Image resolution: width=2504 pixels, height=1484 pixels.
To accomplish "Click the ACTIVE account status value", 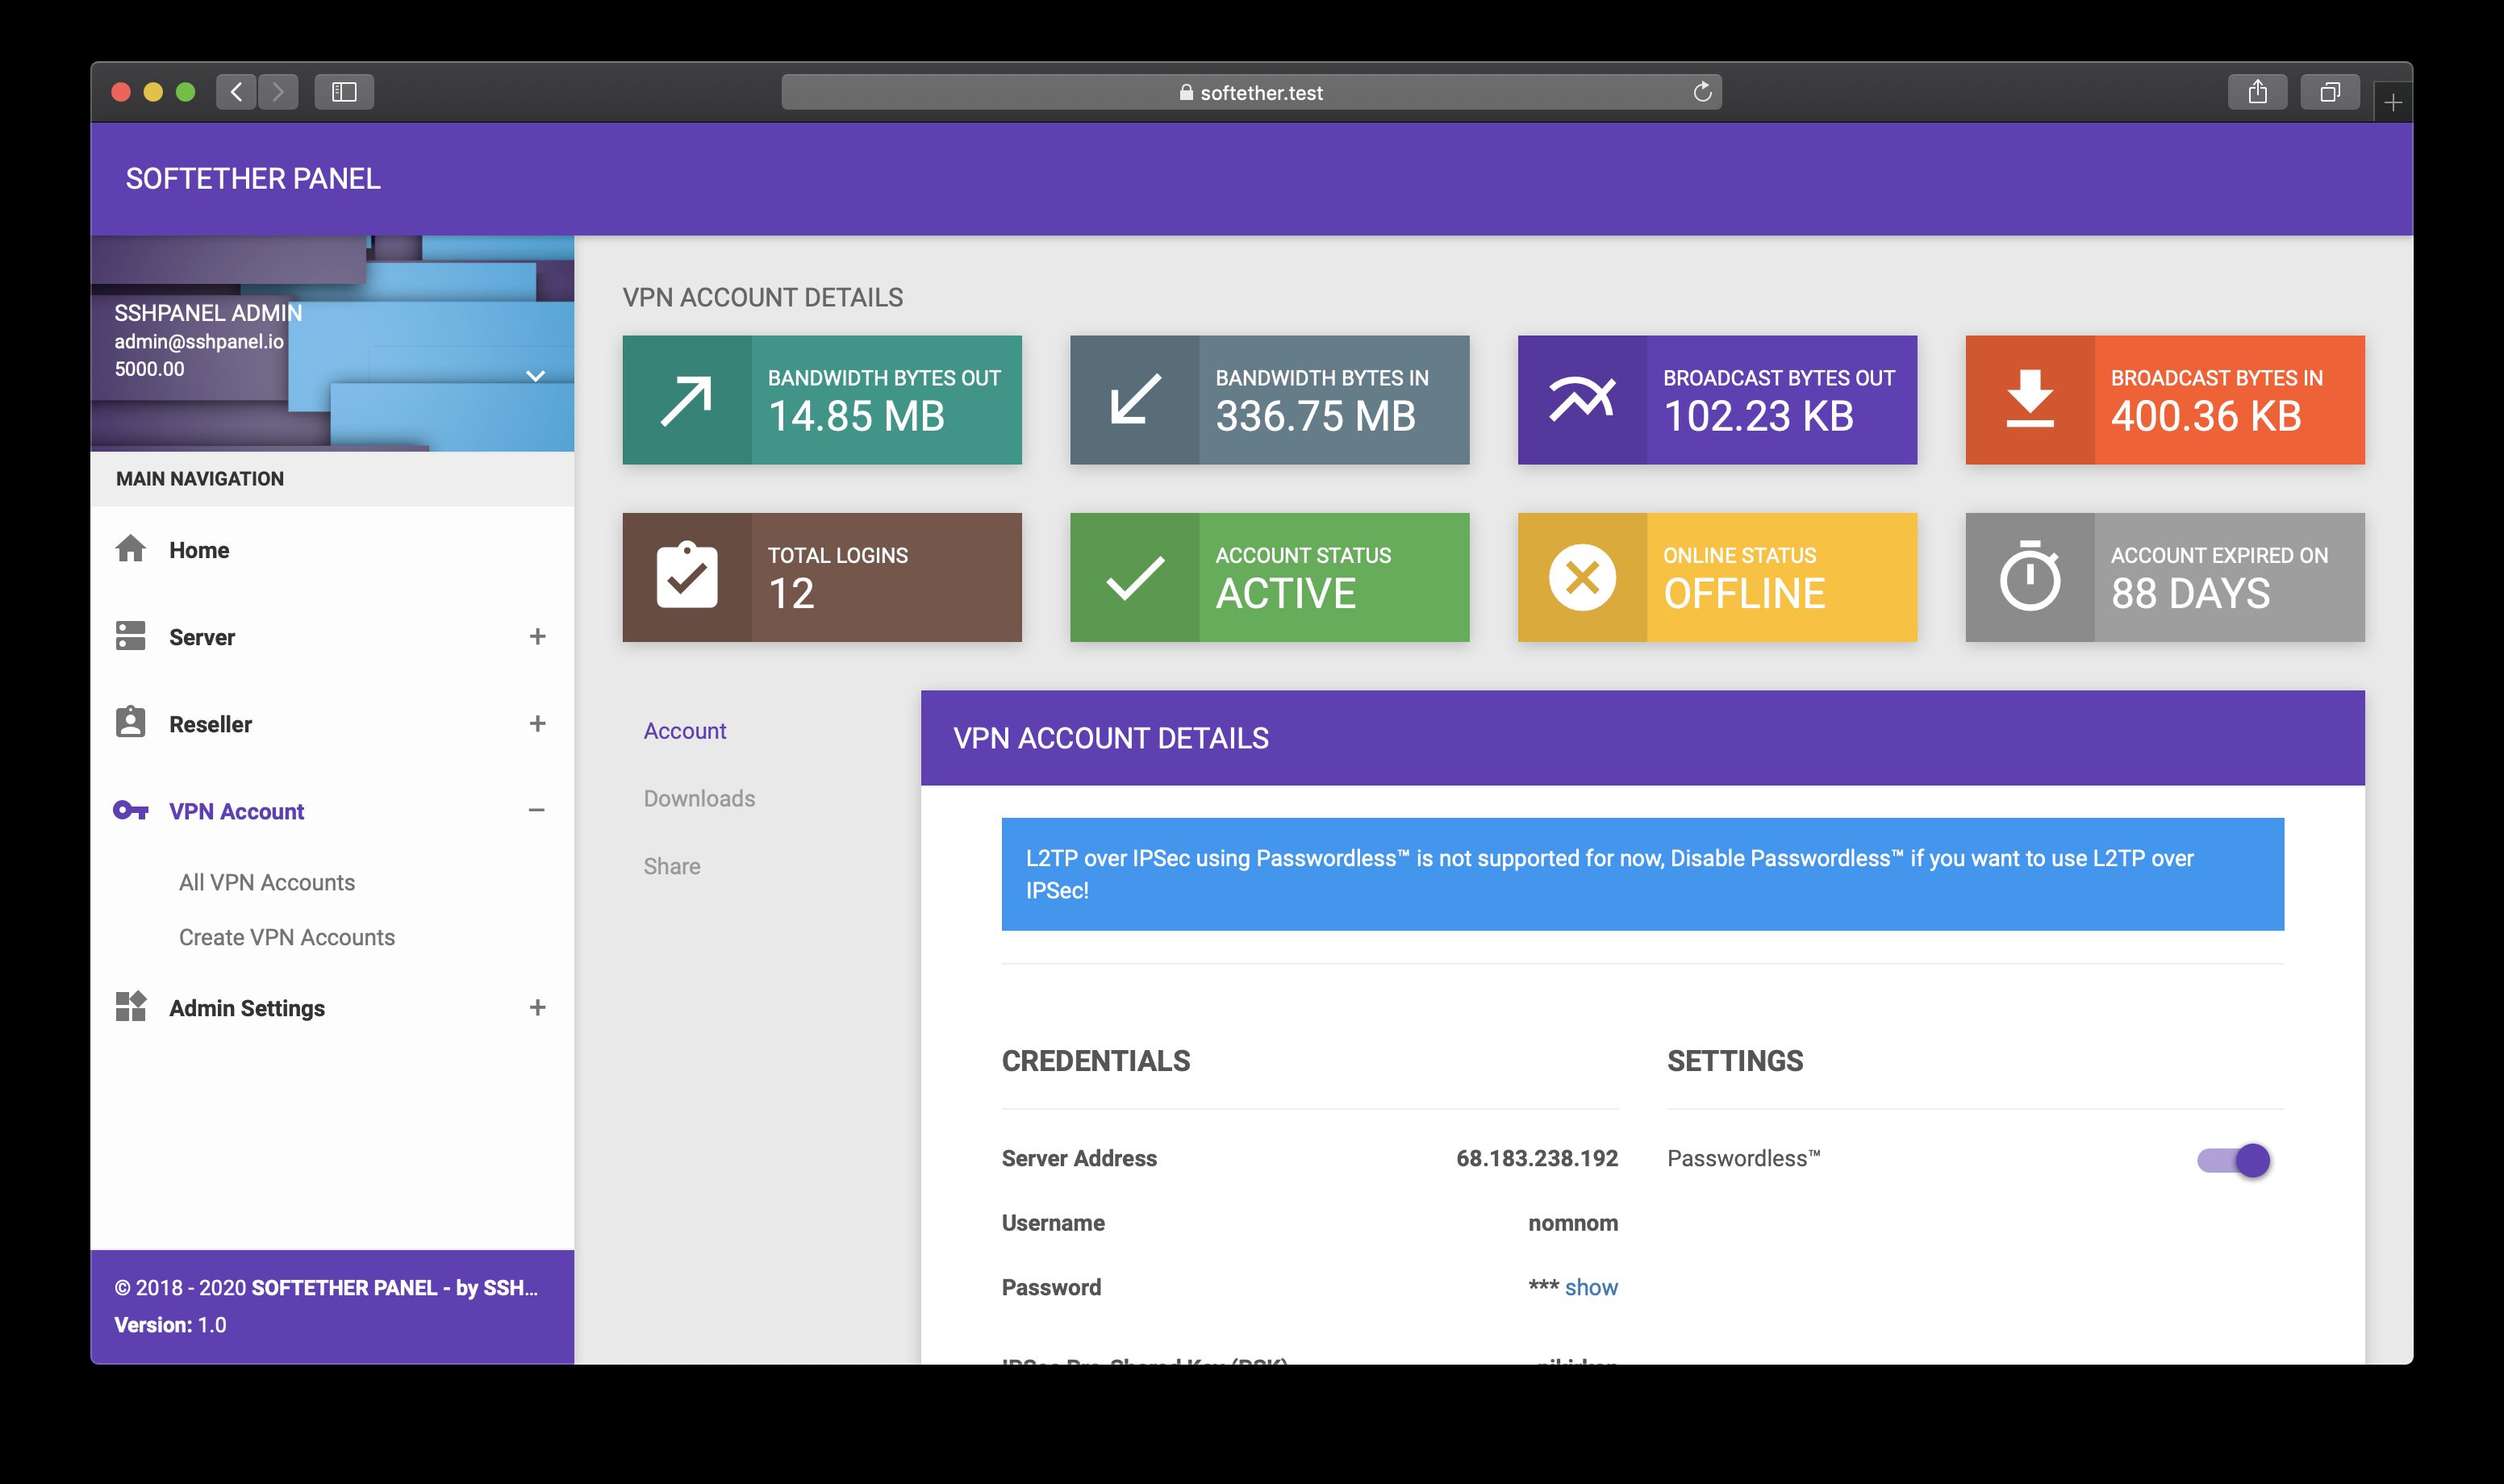I will (1285, 594).
